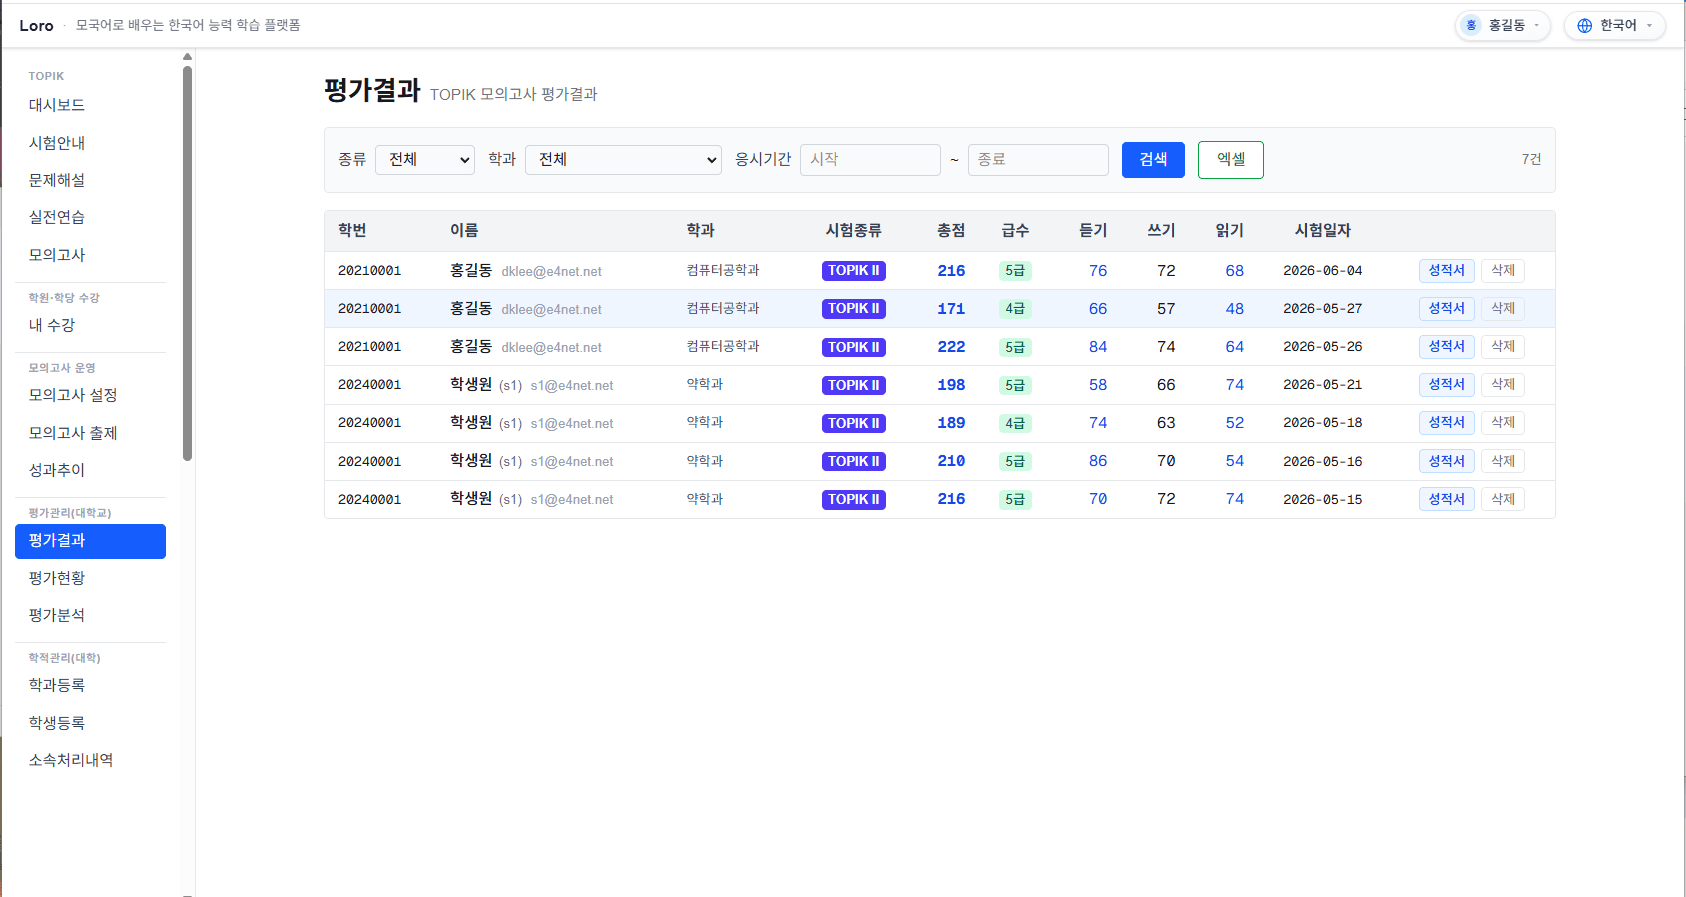This screenshot has height=897, width=1686.
Task: Click the 시험일자 column header
Action: [x=1322, y=230]
